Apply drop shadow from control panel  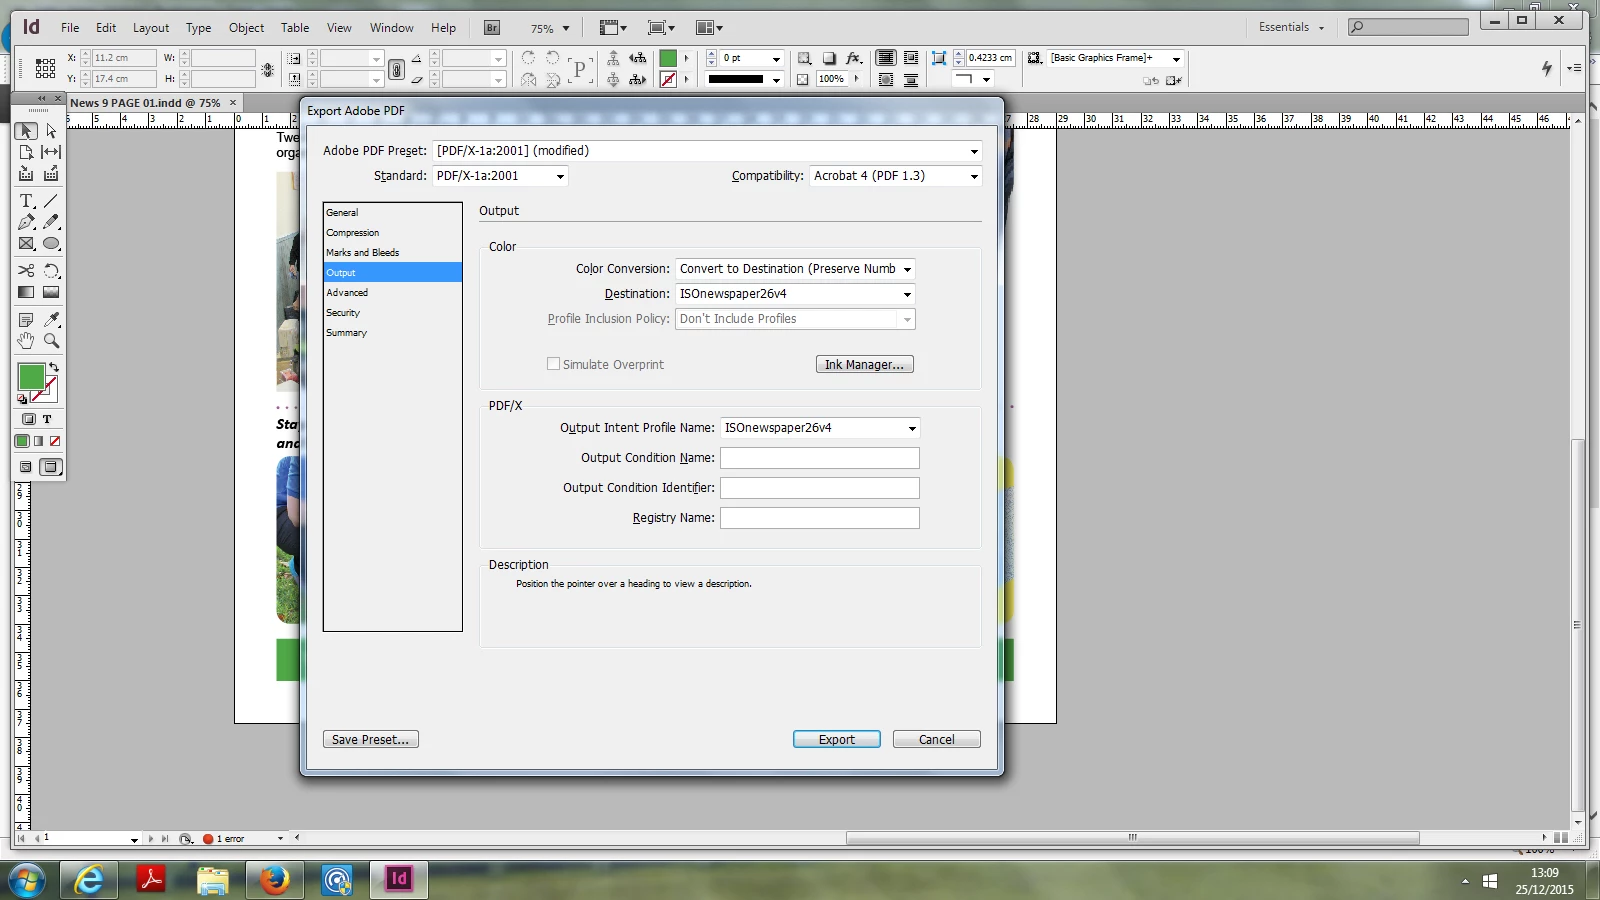[829, 58]
